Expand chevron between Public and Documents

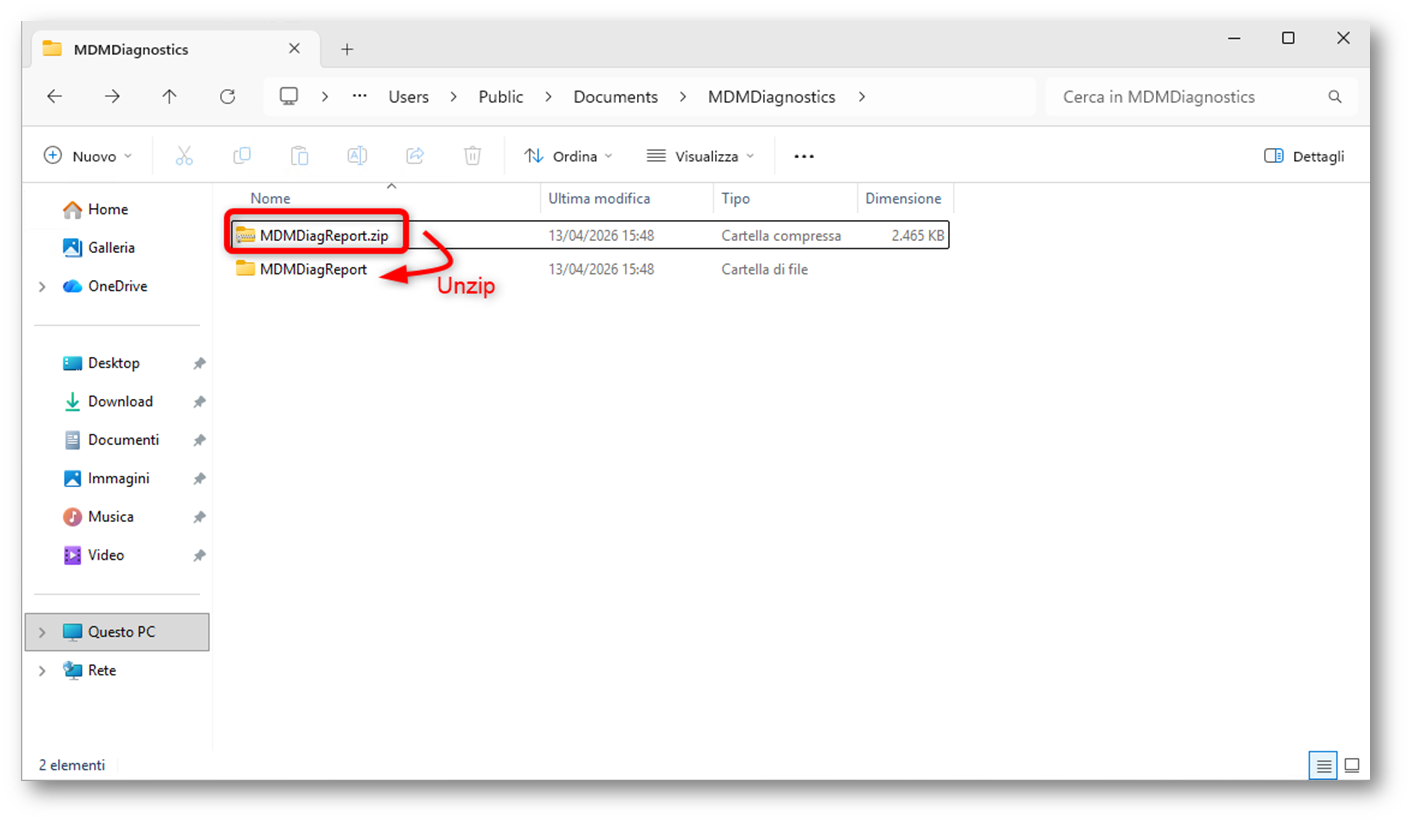548,97
